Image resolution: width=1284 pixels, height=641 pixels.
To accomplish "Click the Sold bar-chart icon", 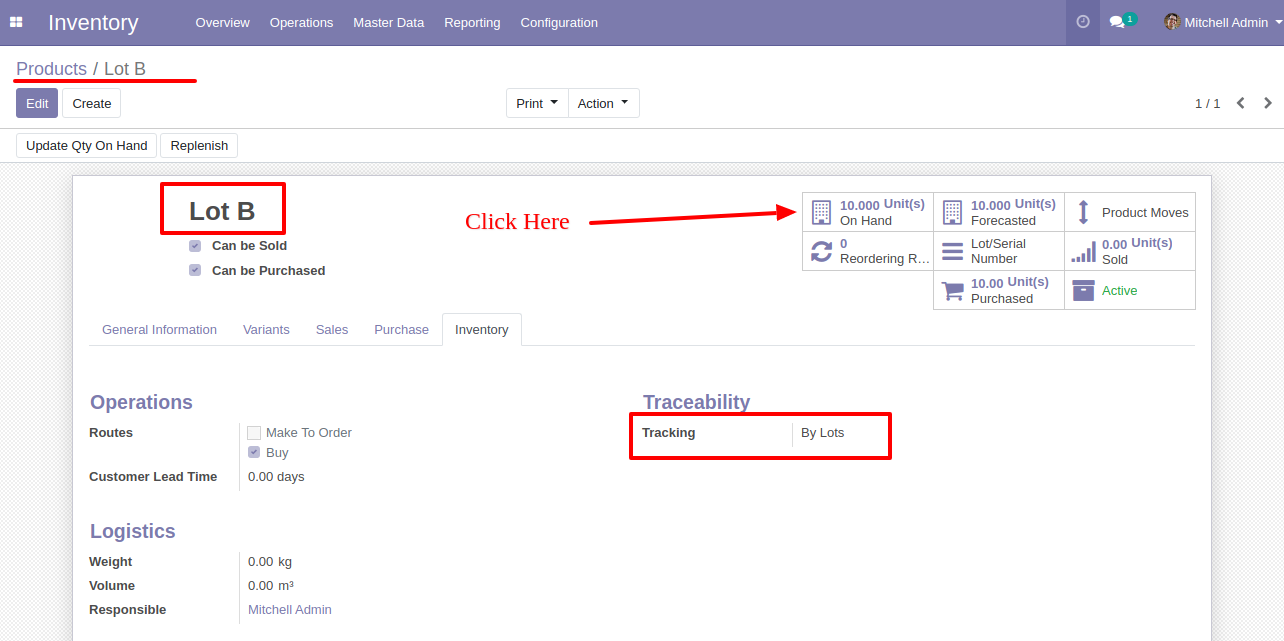I will pyautogui.click(x=1084, y=251).
